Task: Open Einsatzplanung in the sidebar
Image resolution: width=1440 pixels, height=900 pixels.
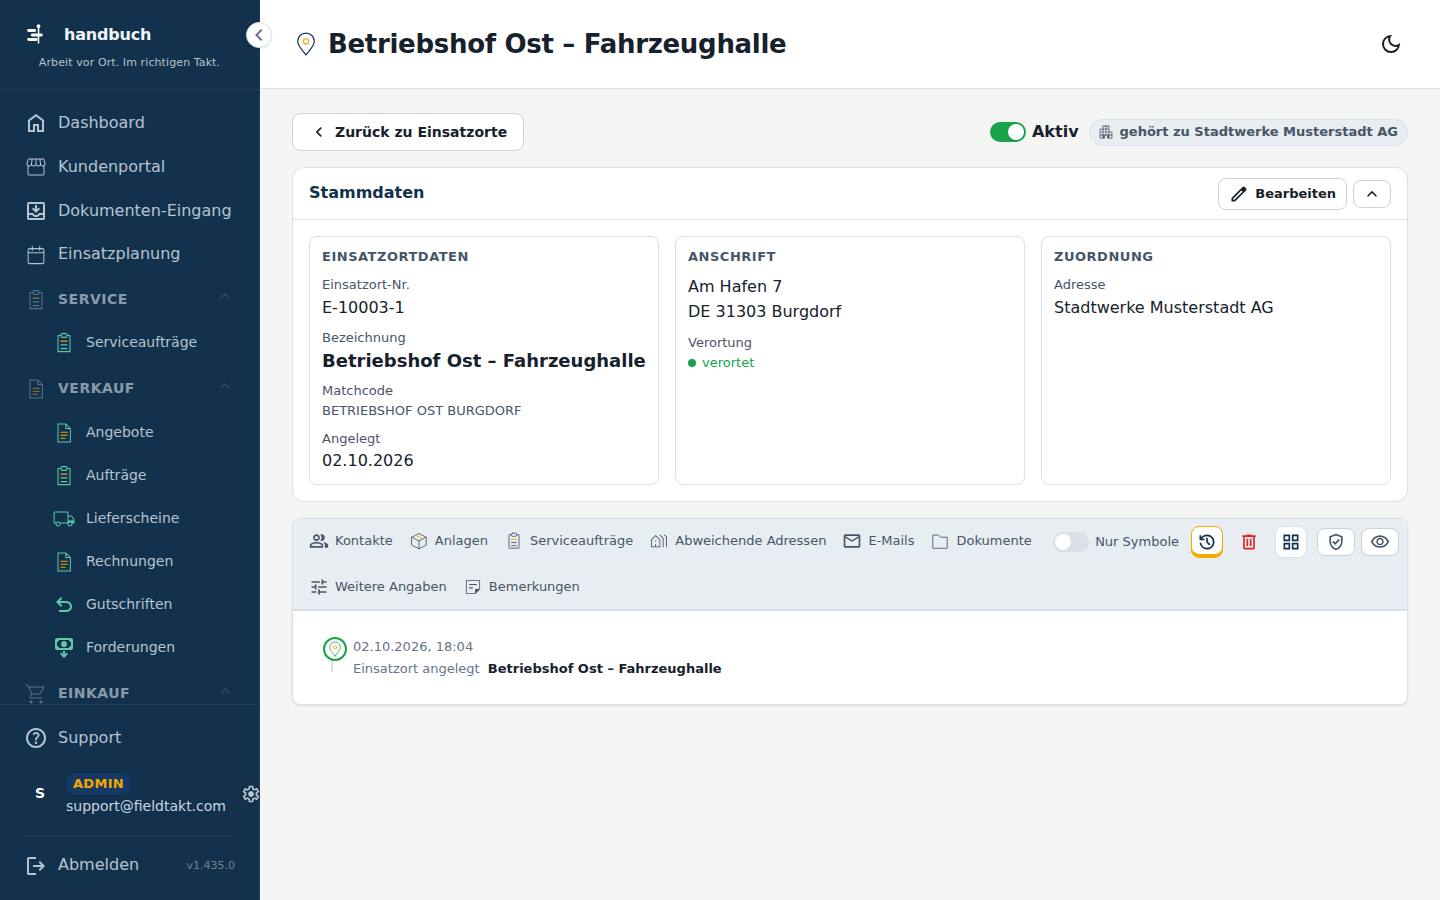Action: (x=130, y=254)
